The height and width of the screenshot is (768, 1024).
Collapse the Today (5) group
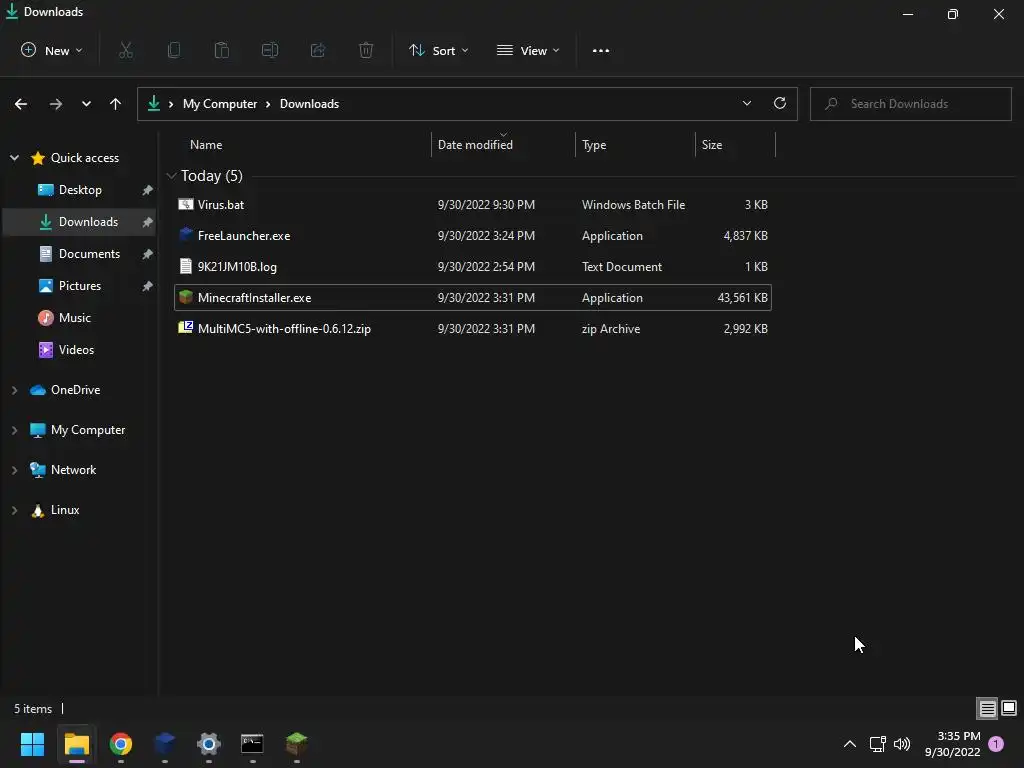pos(171,176)
